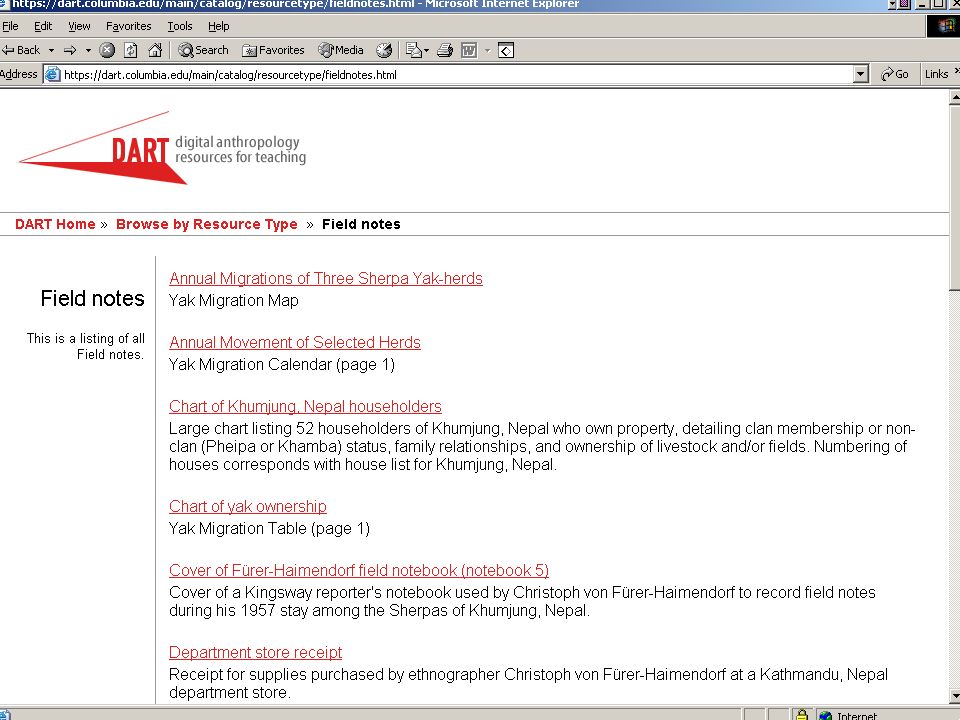Open the Forward history dropdown arrow
The height and width of the screenshot is (720, 960).
coord(88,50)
